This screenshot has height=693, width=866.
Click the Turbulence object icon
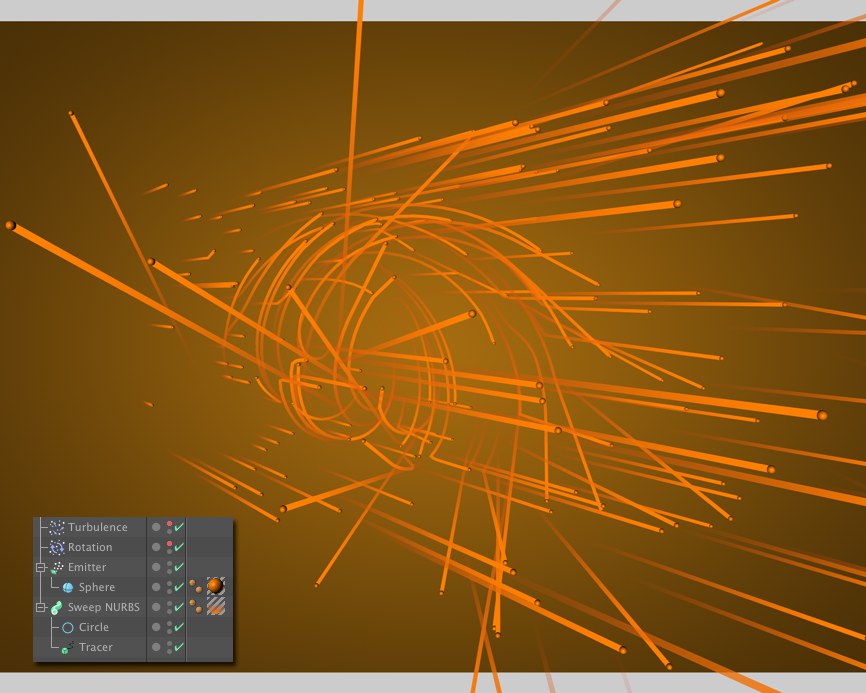(57, 527)
